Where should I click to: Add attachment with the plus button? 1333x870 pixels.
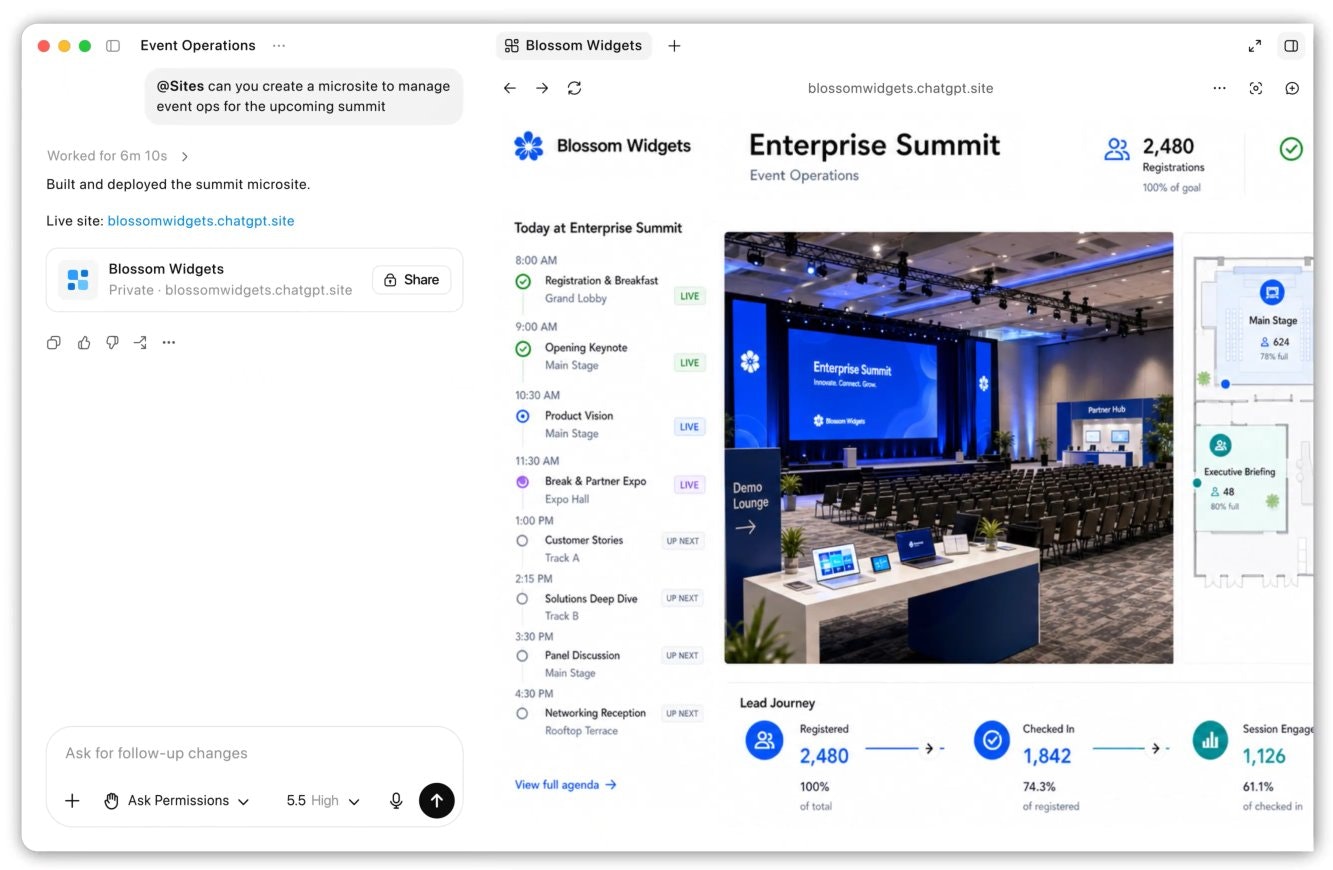pos(72,801)
